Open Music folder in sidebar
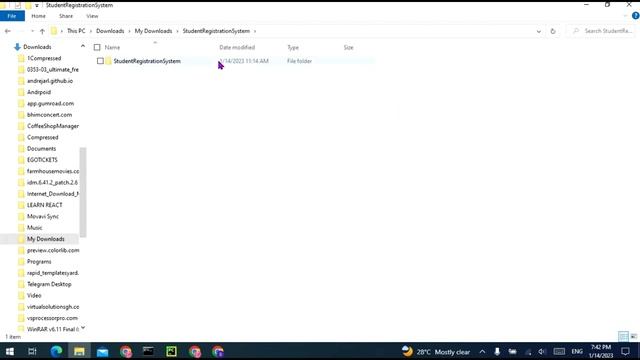The height and width of the screenshot is (360, 640). pos(34,228)
